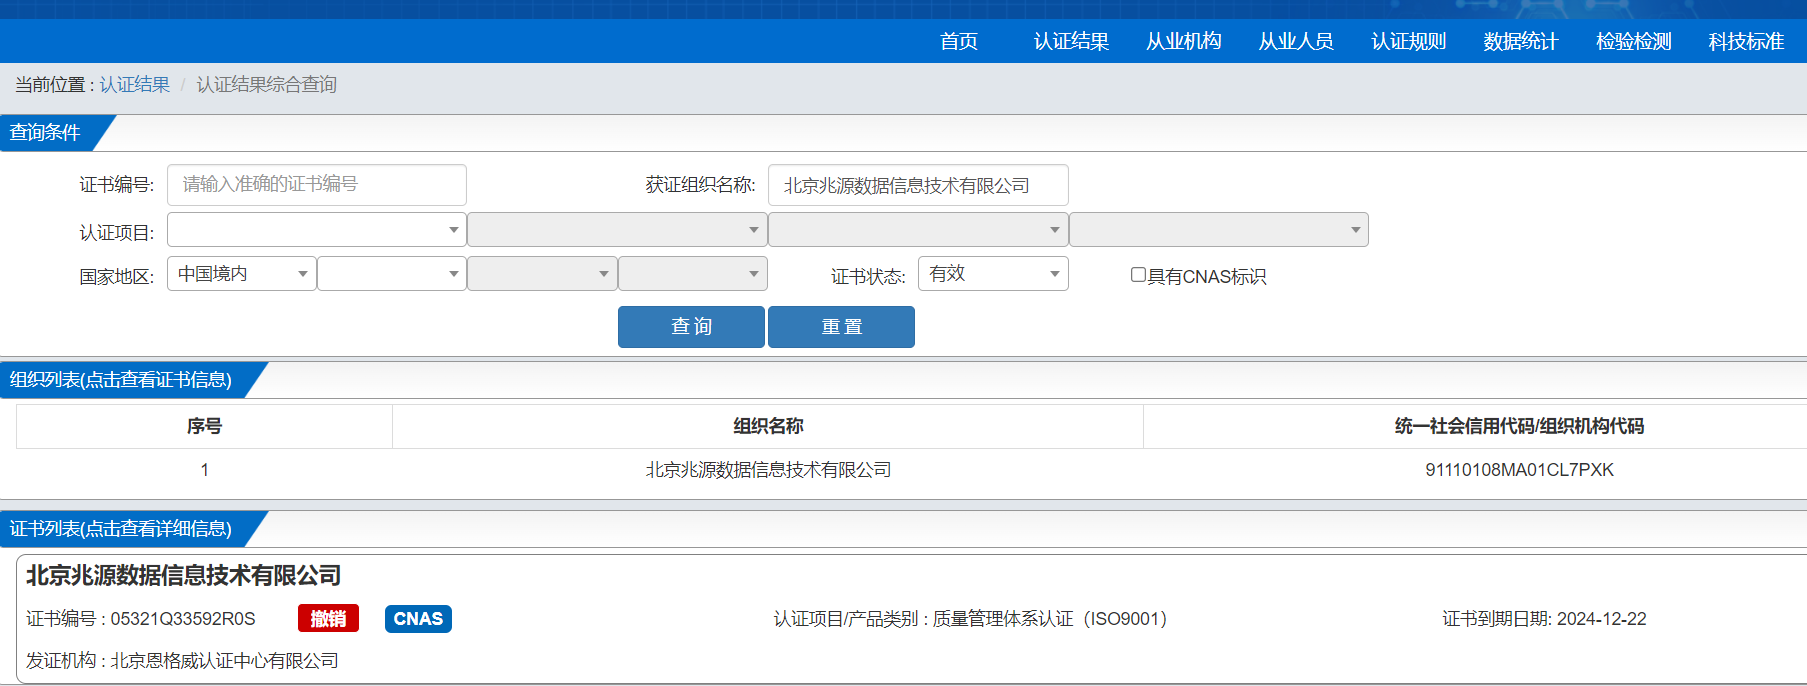Click the expiry date 2024-12-22
Viewport: 1807px width, 686px height.
(1601, 619)
